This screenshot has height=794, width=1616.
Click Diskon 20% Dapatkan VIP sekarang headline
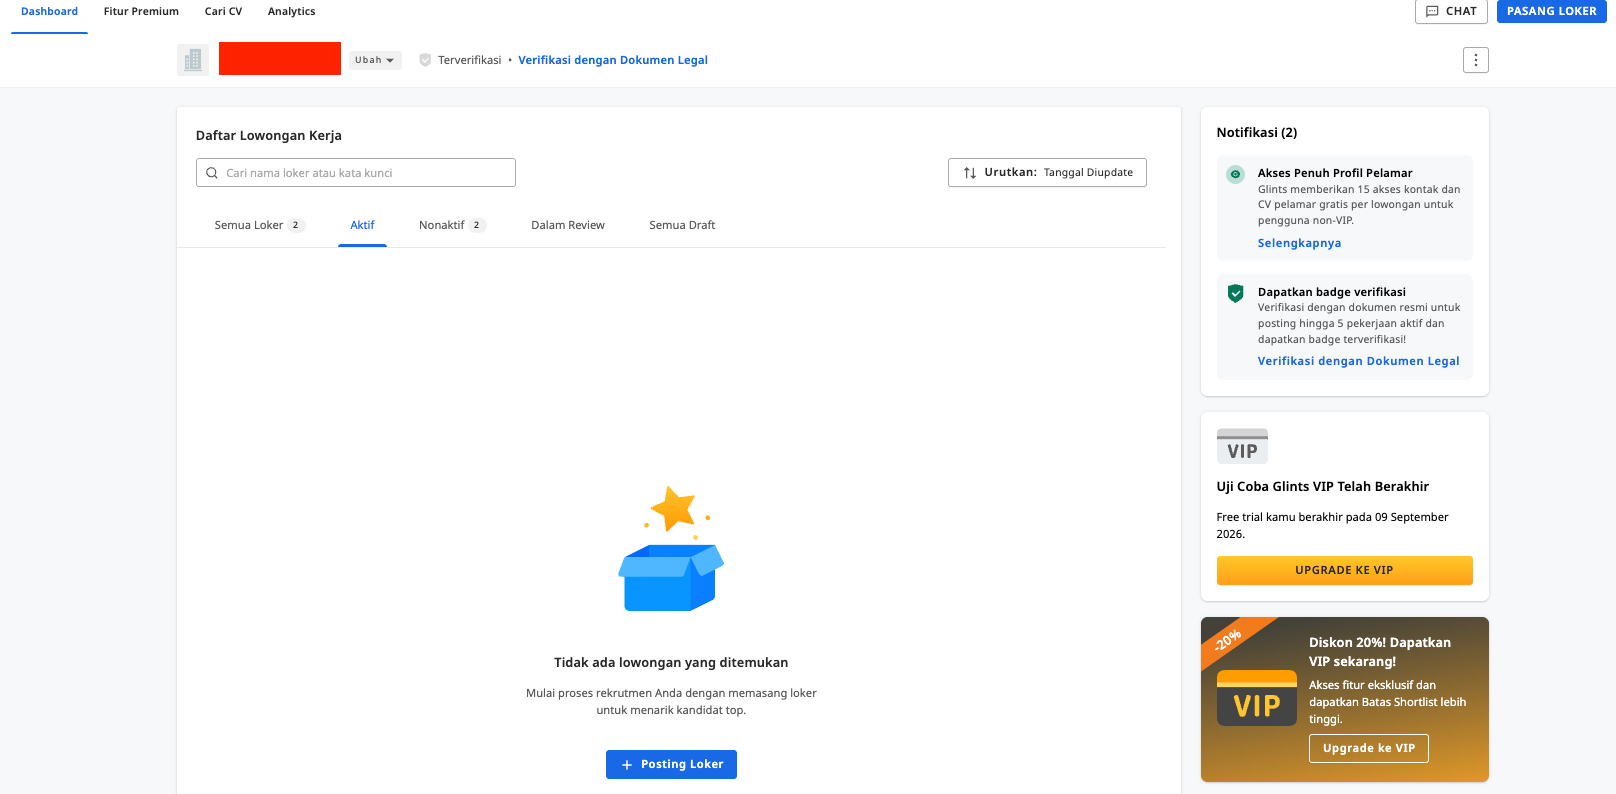pyautogui.click(x=1380, y=652)
